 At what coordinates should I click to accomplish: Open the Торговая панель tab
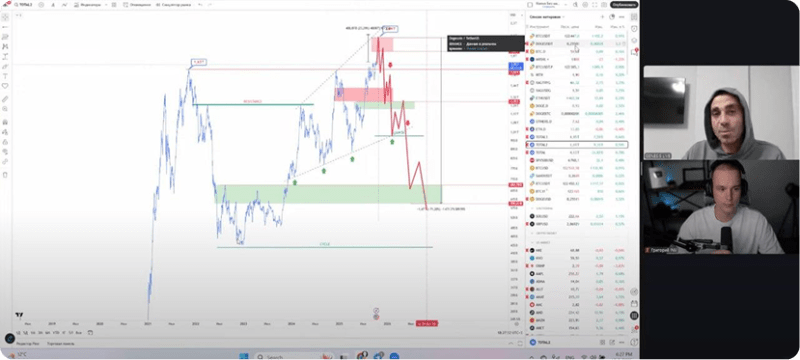pos(61,344)
